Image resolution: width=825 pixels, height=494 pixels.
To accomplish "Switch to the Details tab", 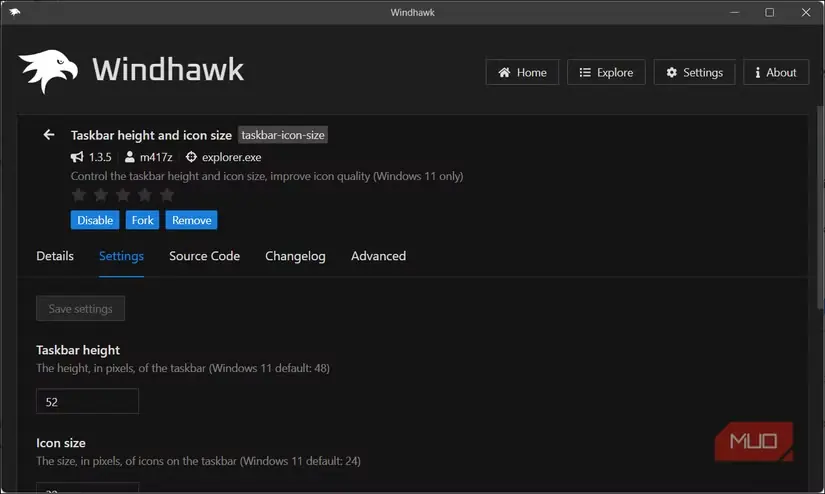I will pyautogui.click(x=55, y=256).
